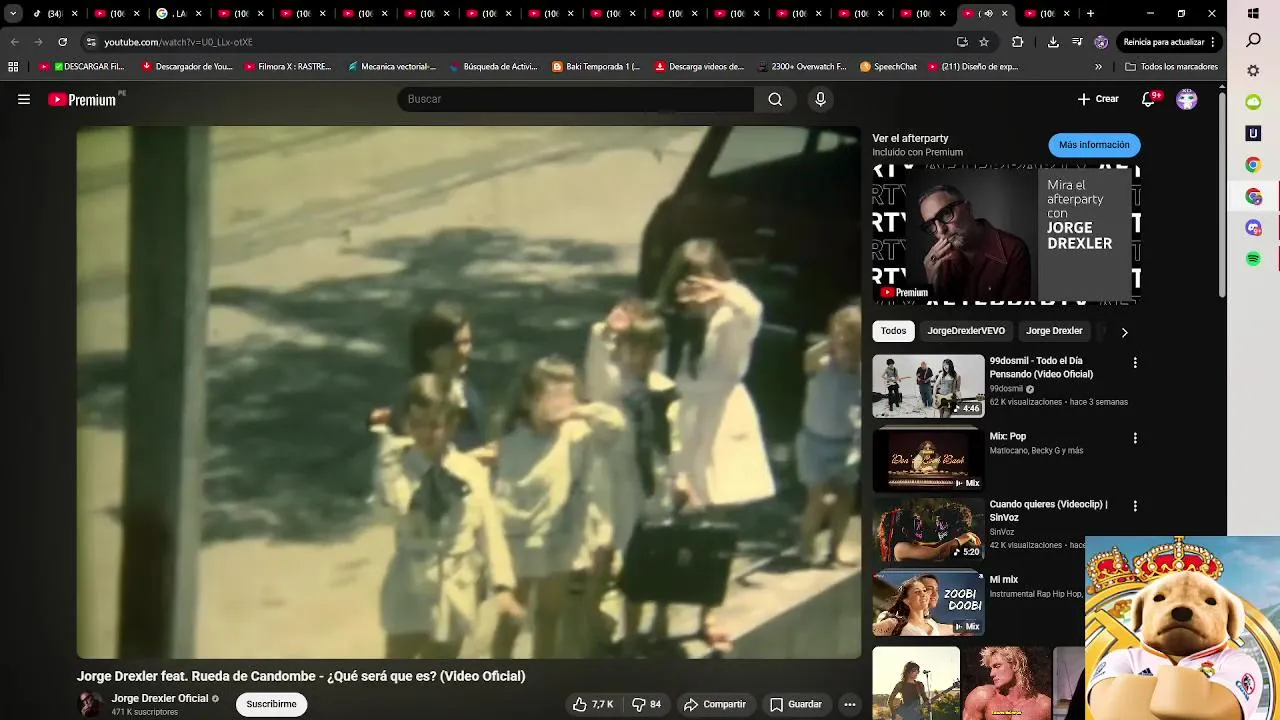Open Windows Start menu
The width and height of the screenshot is (1280, 720).
[1253, 14]
